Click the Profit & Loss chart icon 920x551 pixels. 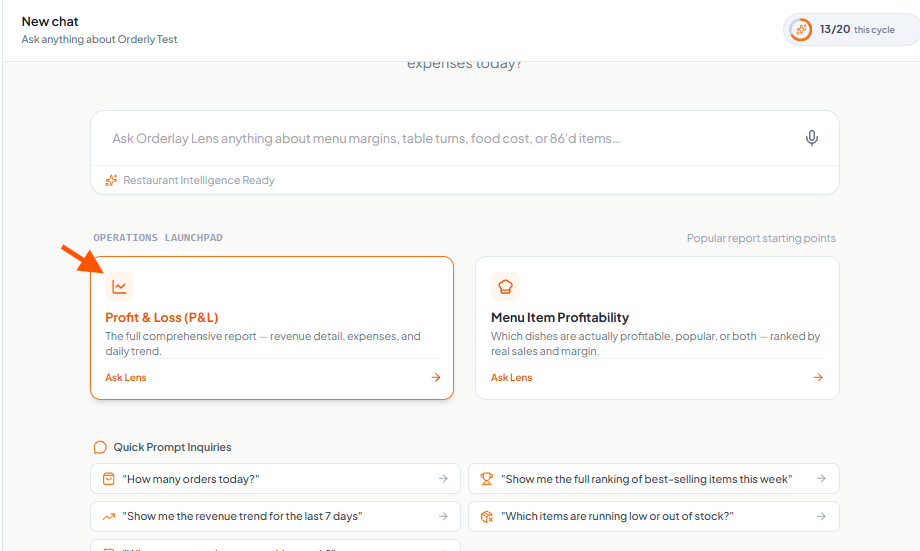coord(119,286)
